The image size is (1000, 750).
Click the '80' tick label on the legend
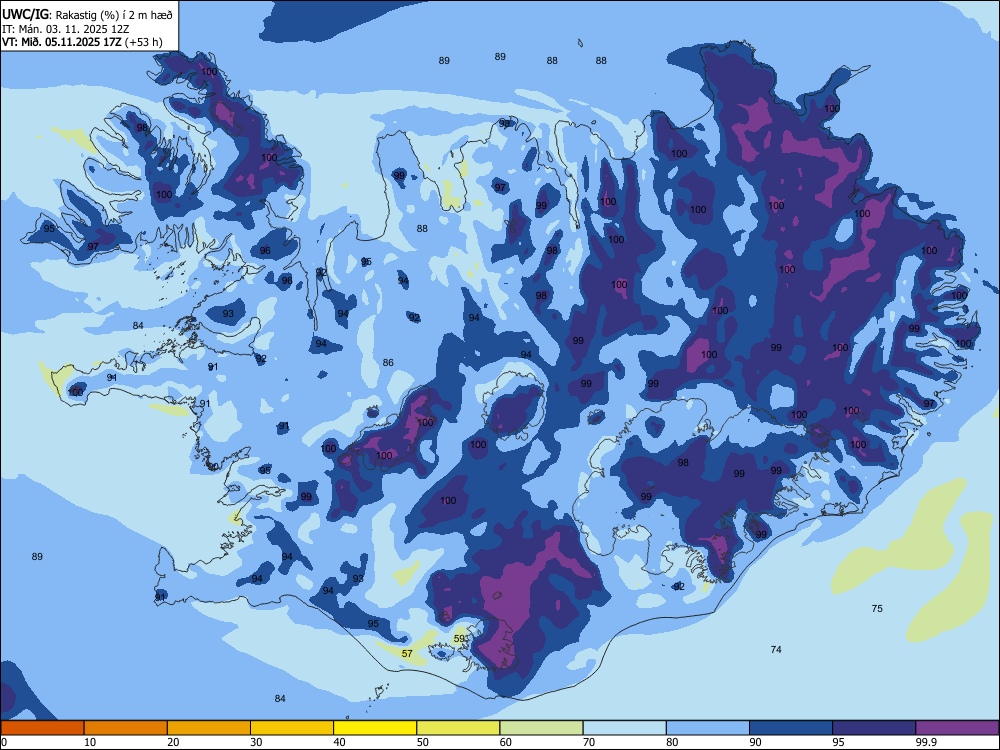(x=672, y=742)
